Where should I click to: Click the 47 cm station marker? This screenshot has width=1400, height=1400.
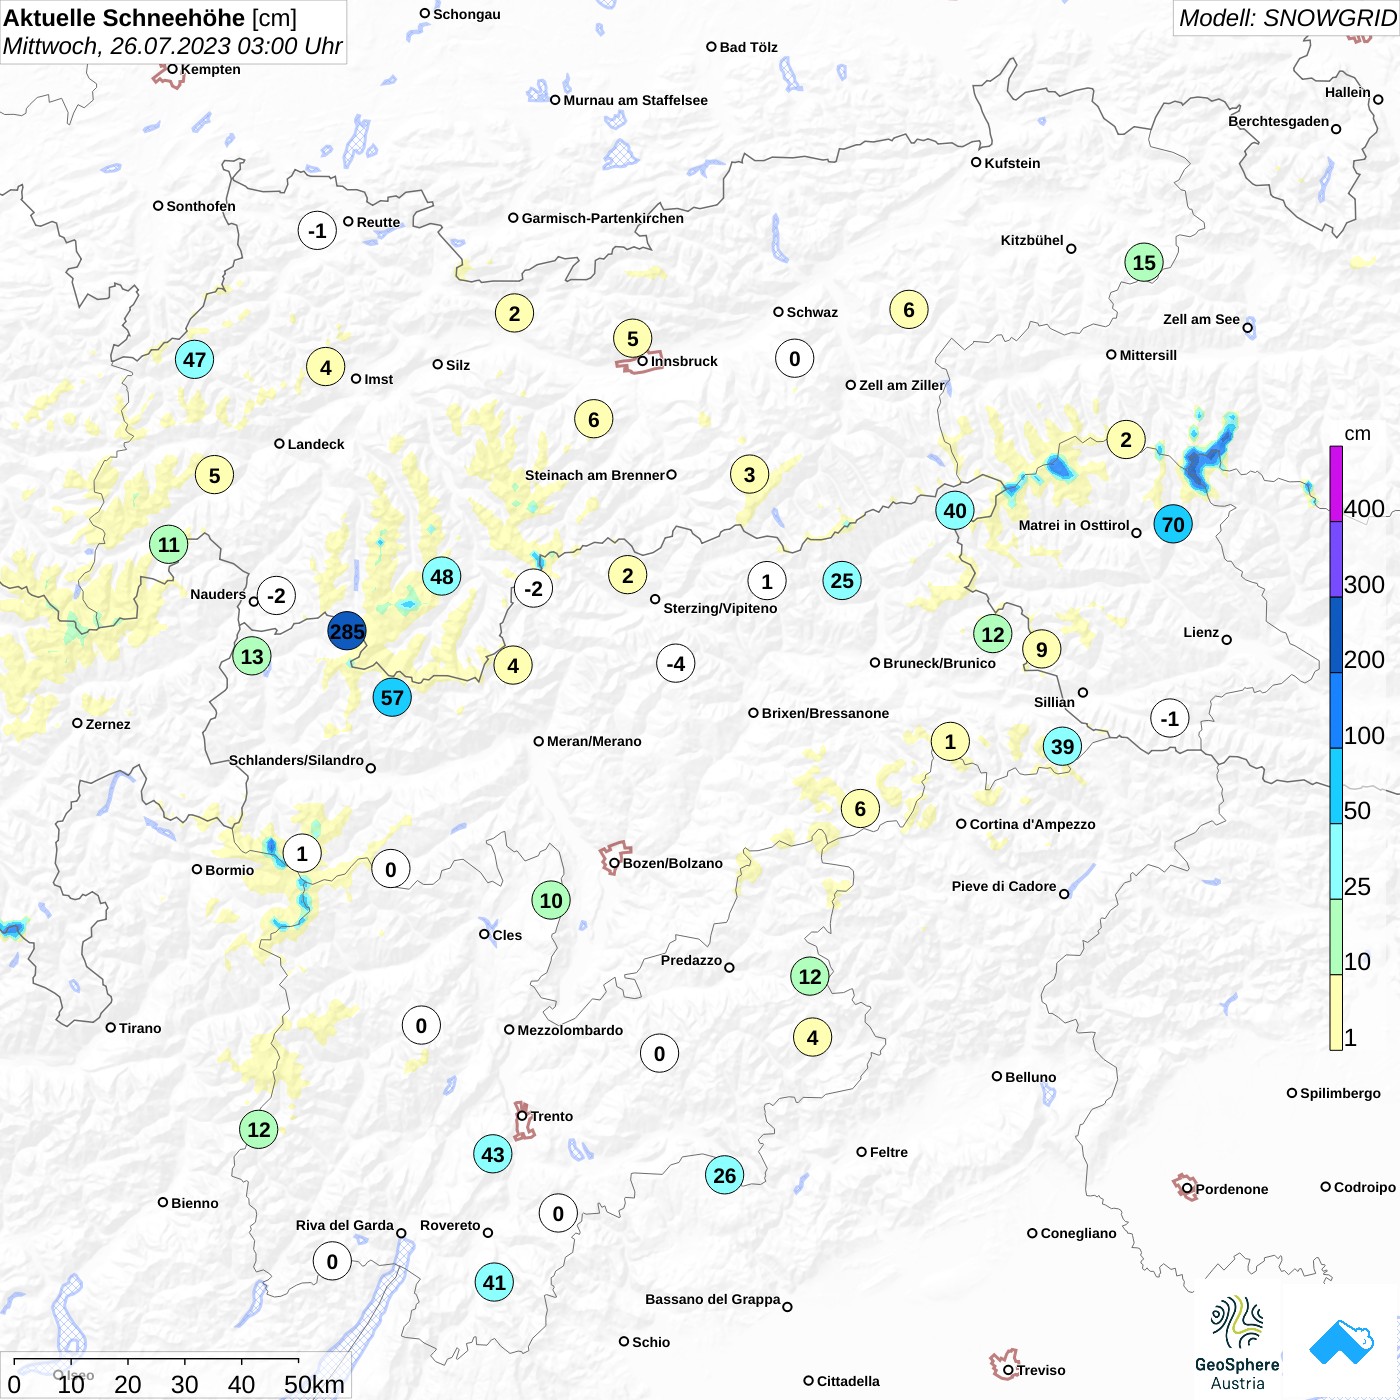(194, 359)
